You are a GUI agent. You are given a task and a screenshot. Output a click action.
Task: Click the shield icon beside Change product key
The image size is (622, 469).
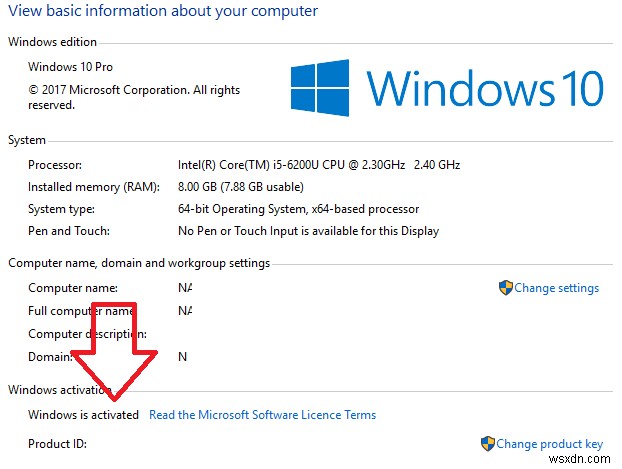pos(487,443)
